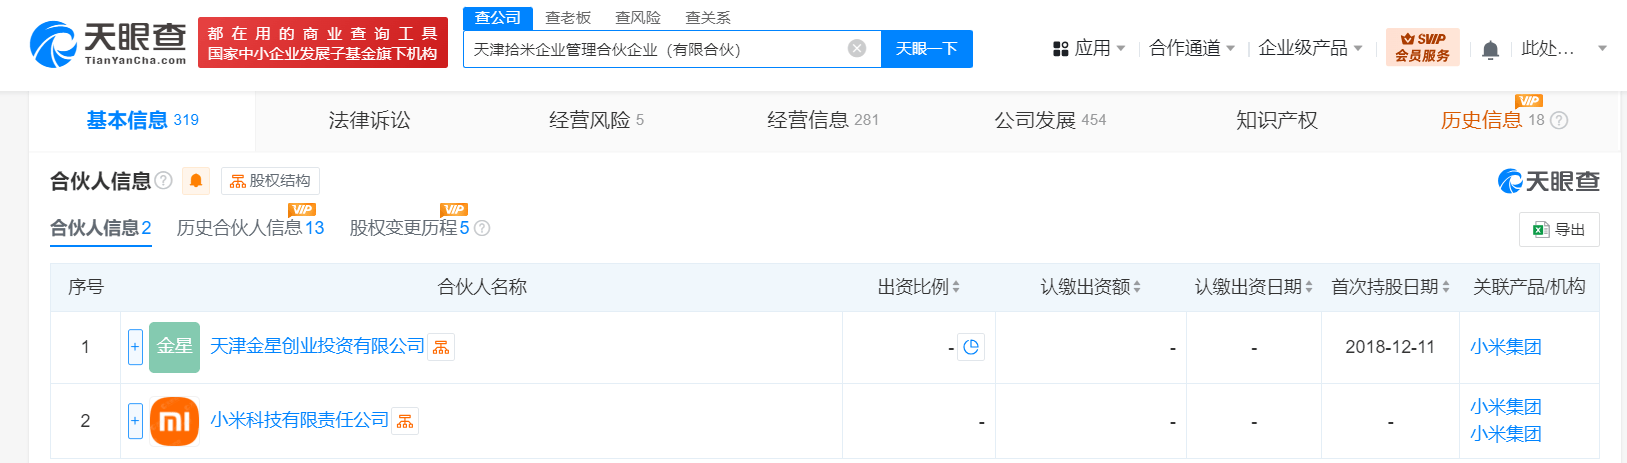Click help icon next to 历史信息
1627x463 pixels.
(1559, 120)
